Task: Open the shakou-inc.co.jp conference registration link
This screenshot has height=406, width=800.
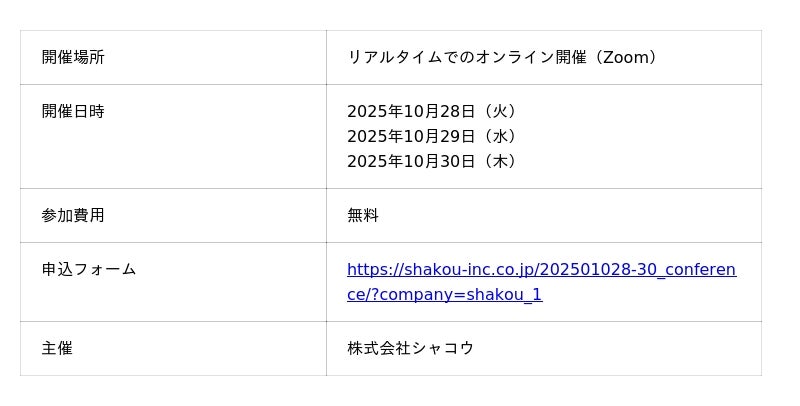Action: pos(541,270)
